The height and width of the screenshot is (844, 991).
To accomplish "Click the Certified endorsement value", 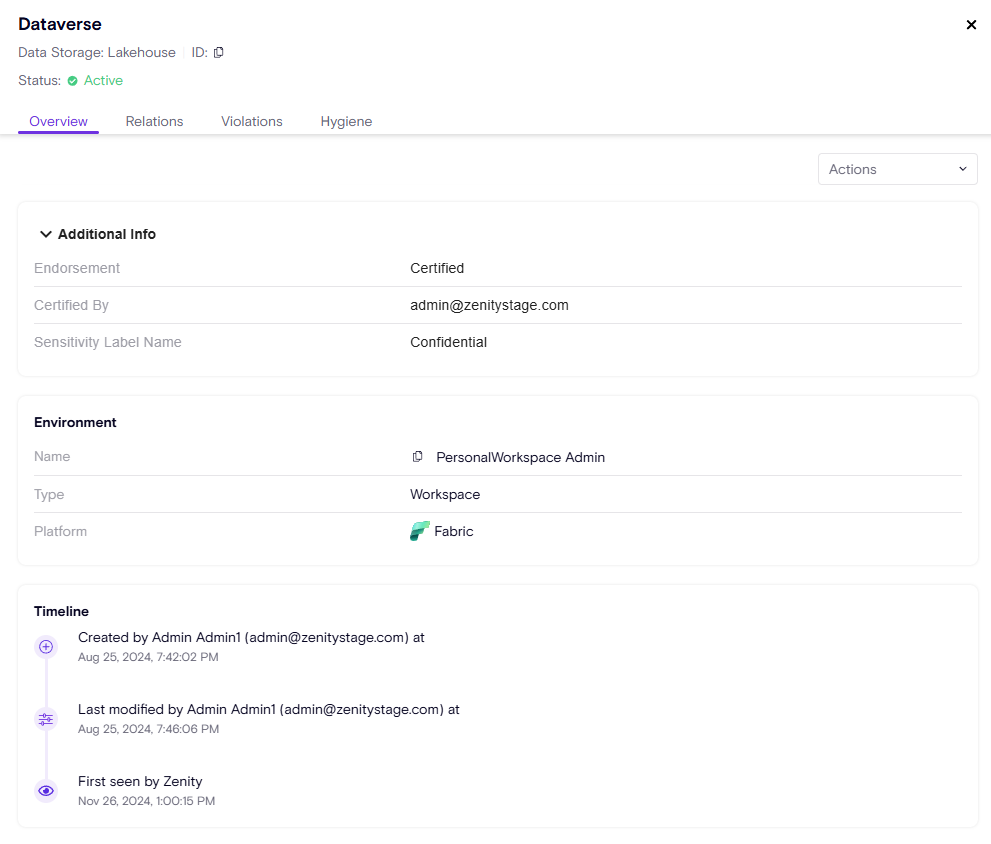I will pyautogui.click(x=437, y=268).
